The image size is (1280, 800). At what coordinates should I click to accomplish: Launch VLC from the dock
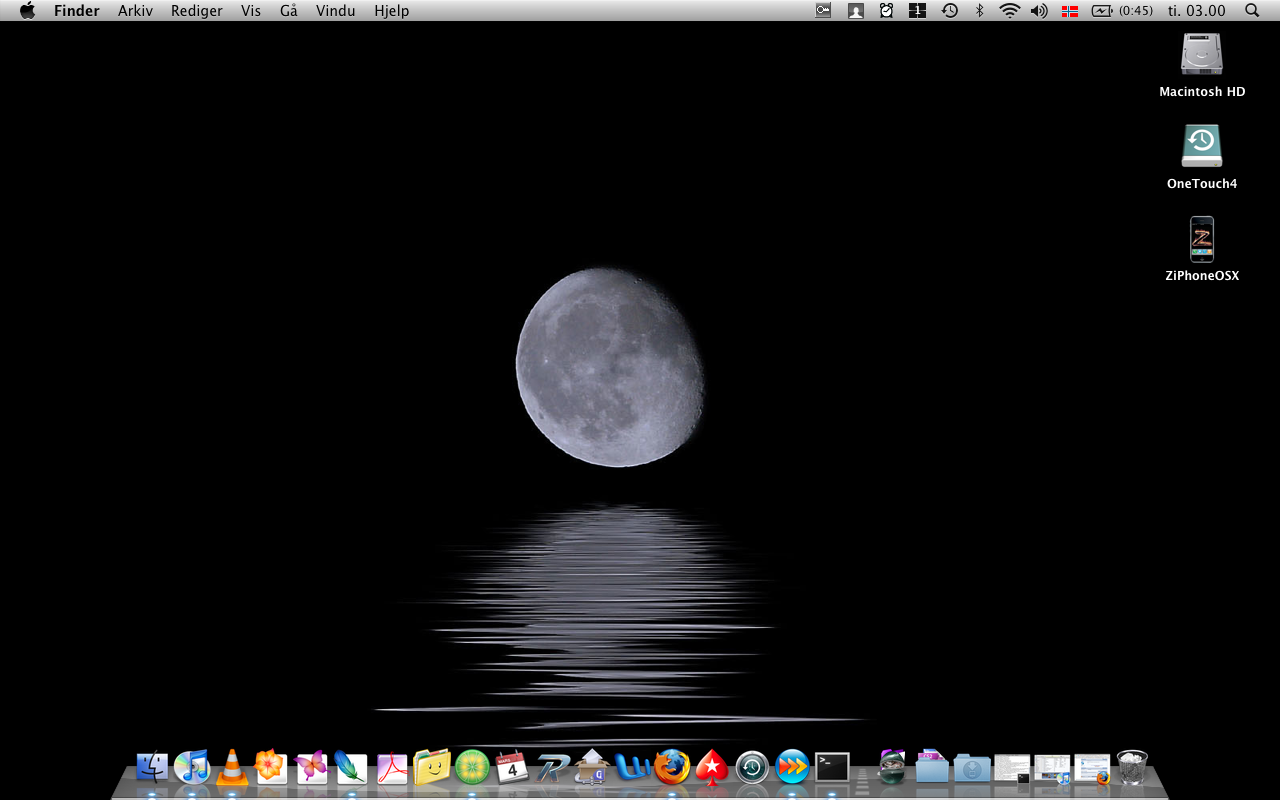pos(232,767)
